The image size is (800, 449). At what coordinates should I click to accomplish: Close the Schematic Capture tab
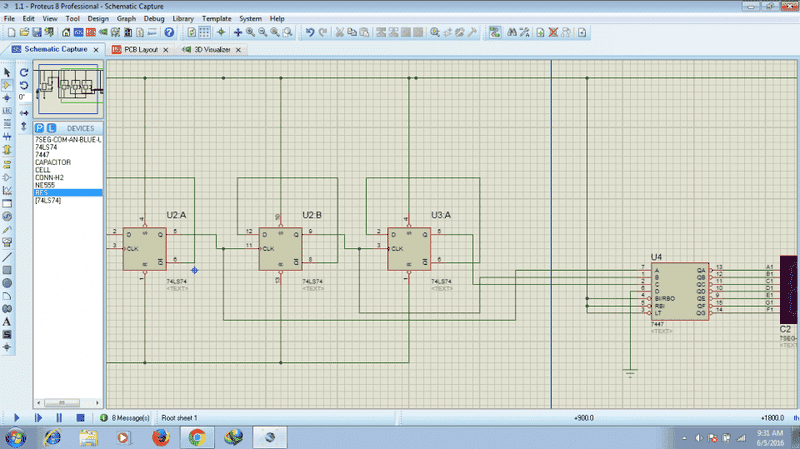click(x=96, y=48)
